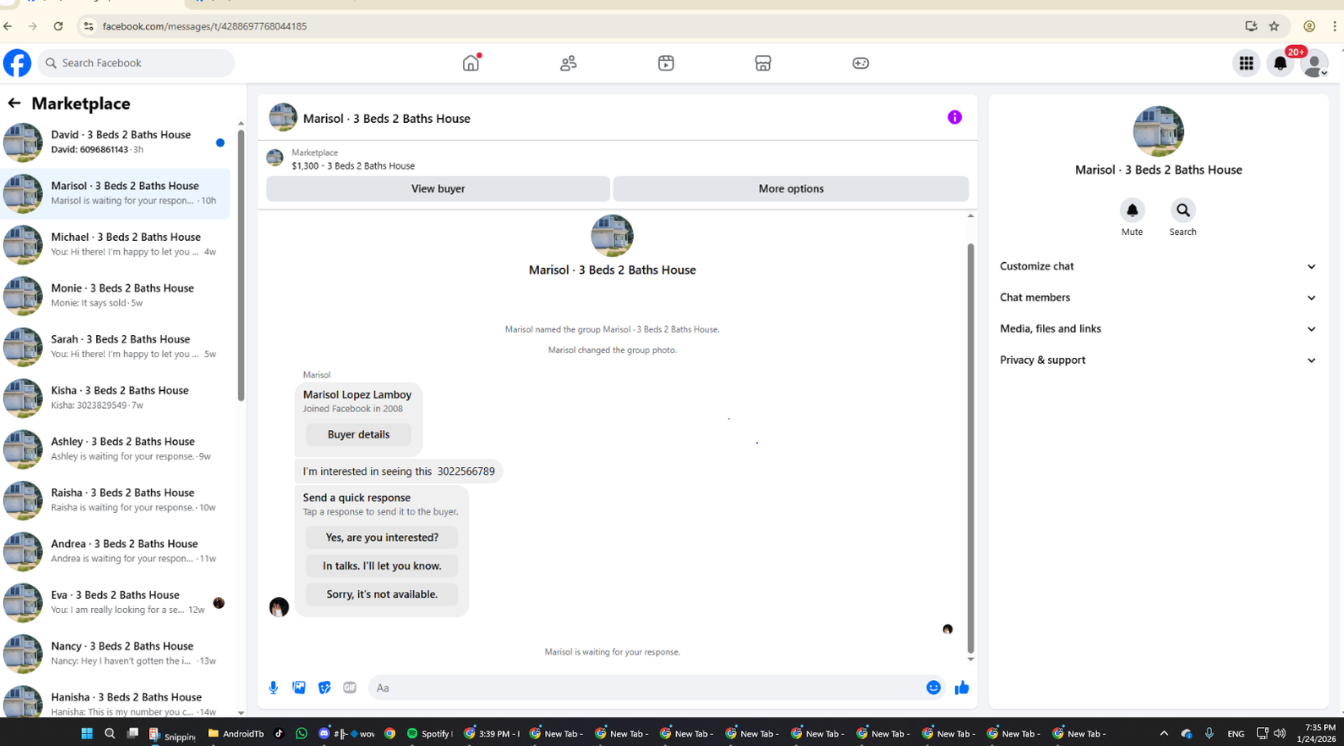
Task: Expand the Customize chat section
Action: pyautogui.click(x=1159, y=266)
